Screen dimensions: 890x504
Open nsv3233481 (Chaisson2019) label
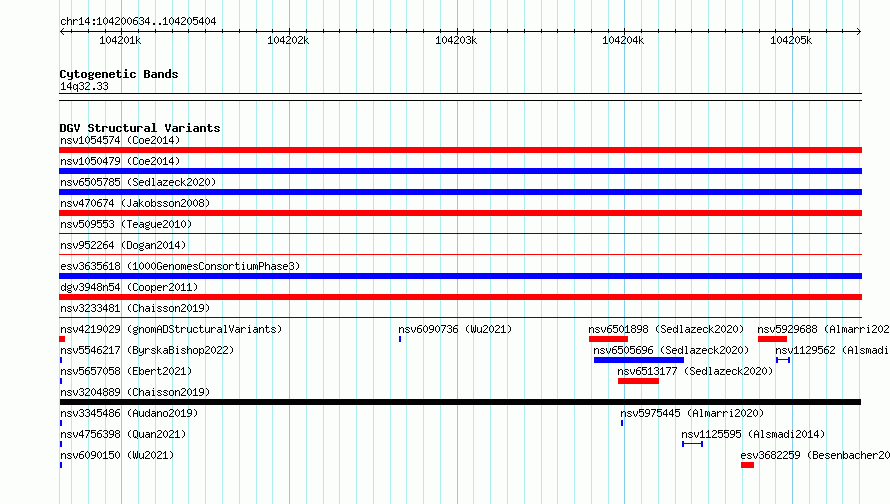[x=135, y=308]
